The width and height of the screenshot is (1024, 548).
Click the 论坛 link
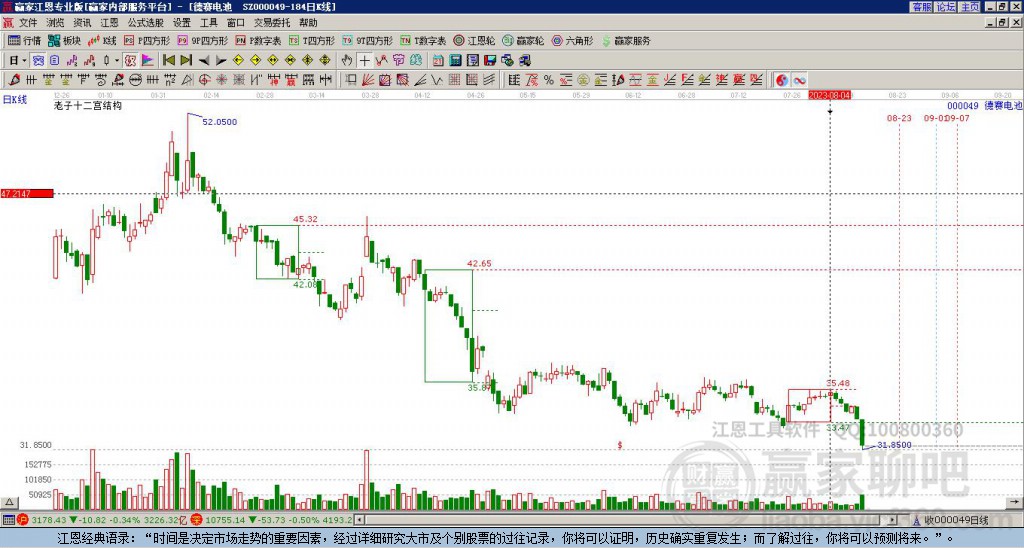pos(945,7)
